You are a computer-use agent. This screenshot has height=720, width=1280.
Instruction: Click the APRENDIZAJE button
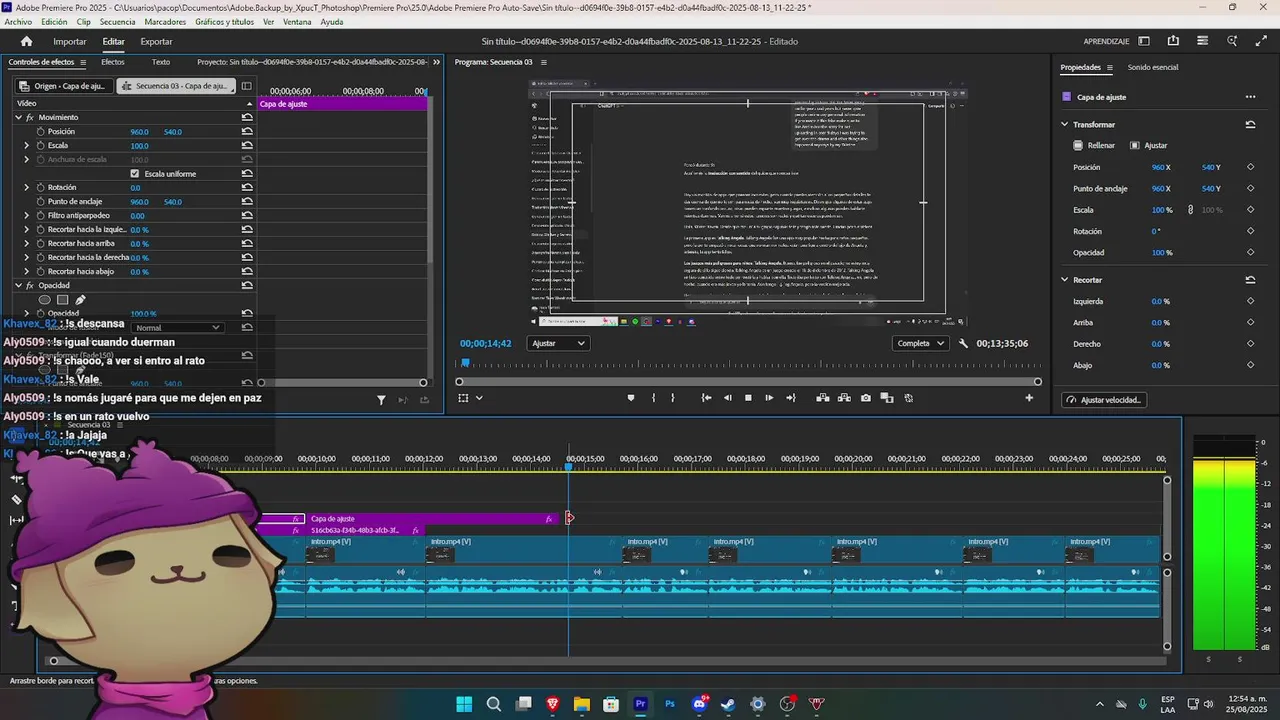click(1106, 41)
